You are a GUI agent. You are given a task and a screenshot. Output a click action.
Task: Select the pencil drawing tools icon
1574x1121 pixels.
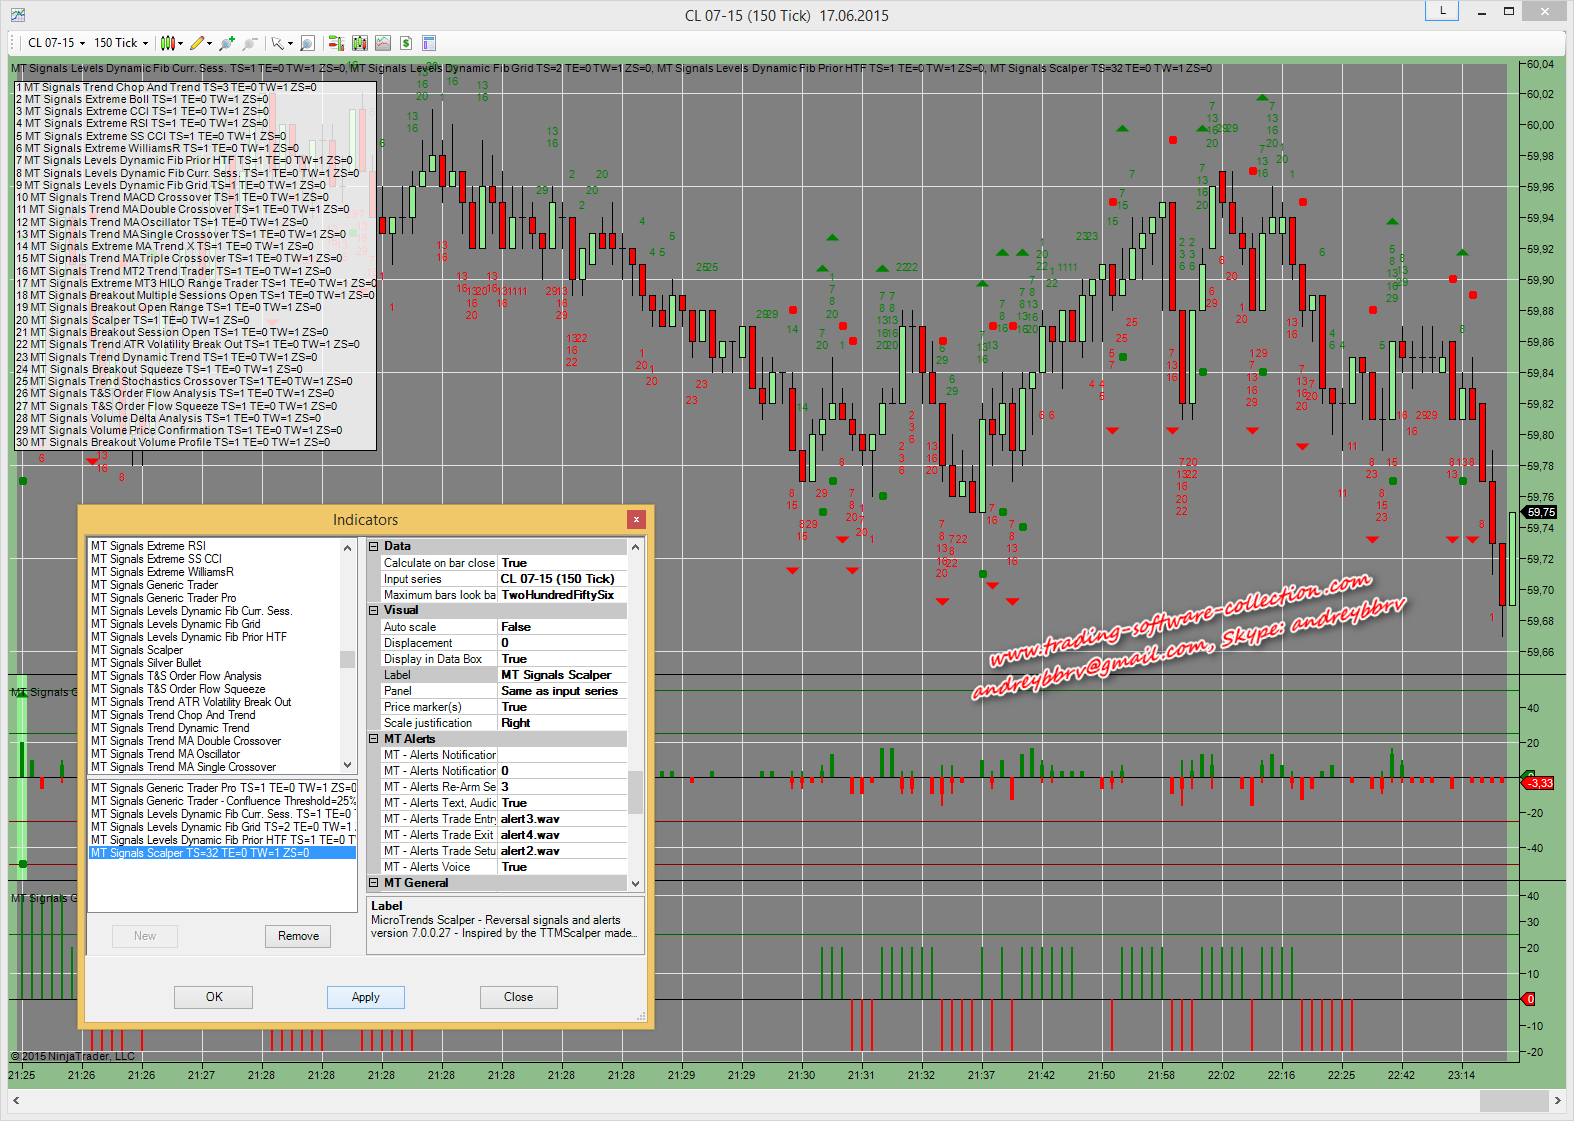197,43
